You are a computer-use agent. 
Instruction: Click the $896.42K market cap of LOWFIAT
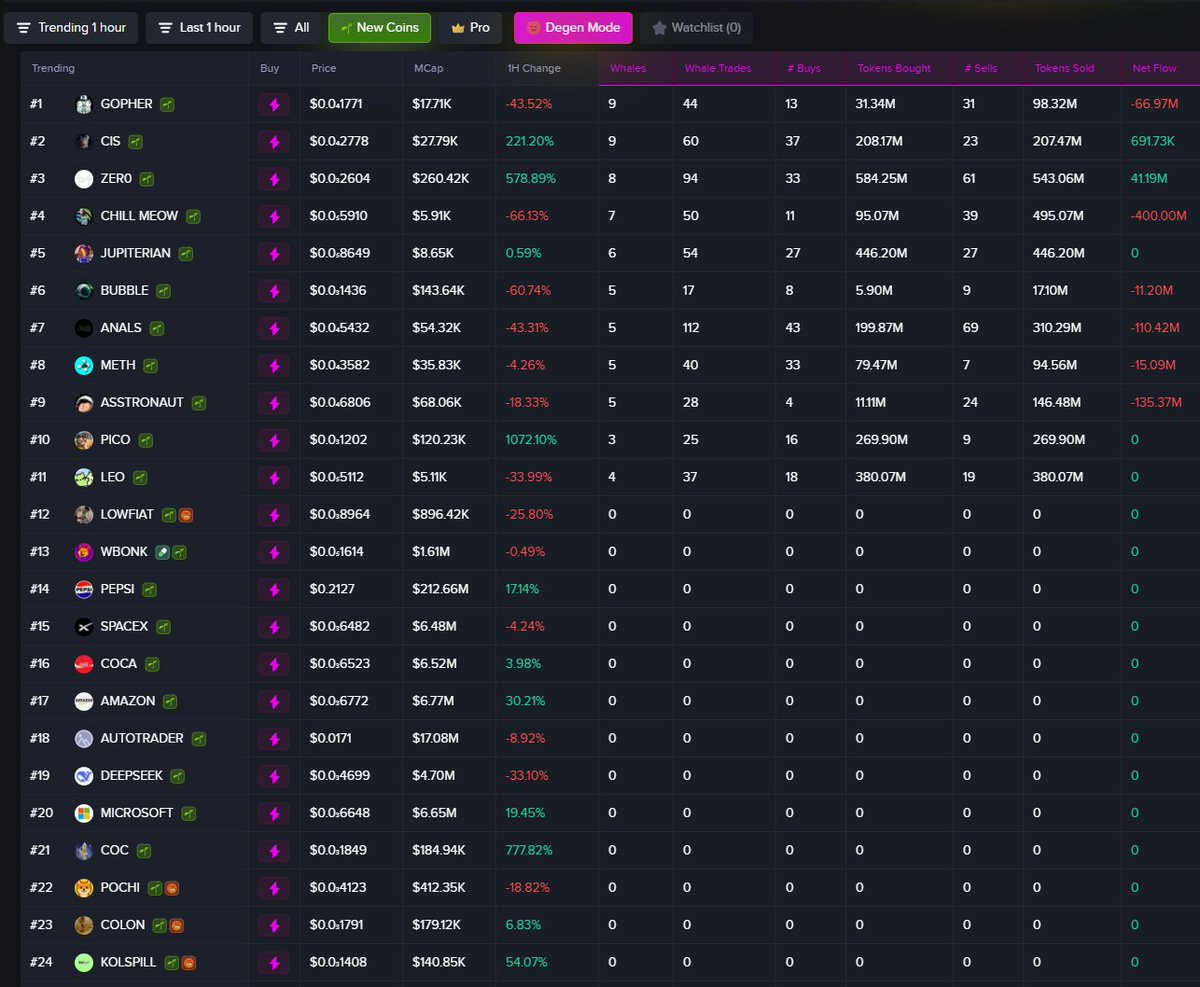[x=440, y=515]
